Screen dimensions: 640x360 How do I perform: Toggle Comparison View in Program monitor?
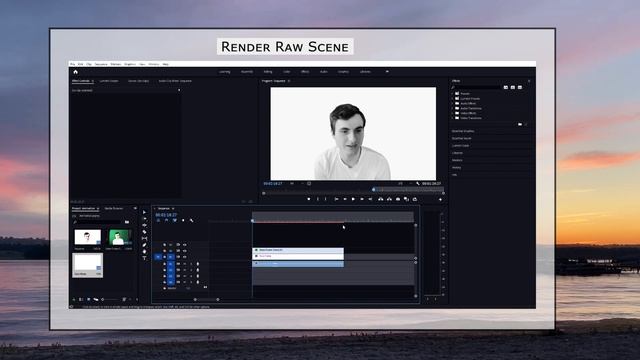click(x=407, y=199)
